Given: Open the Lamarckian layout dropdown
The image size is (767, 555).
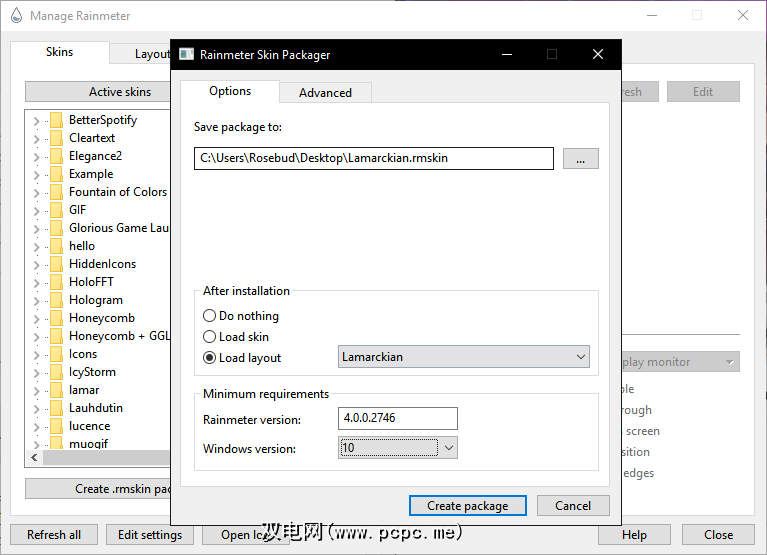Looking at the screenshot, I should tap(464, 357).
